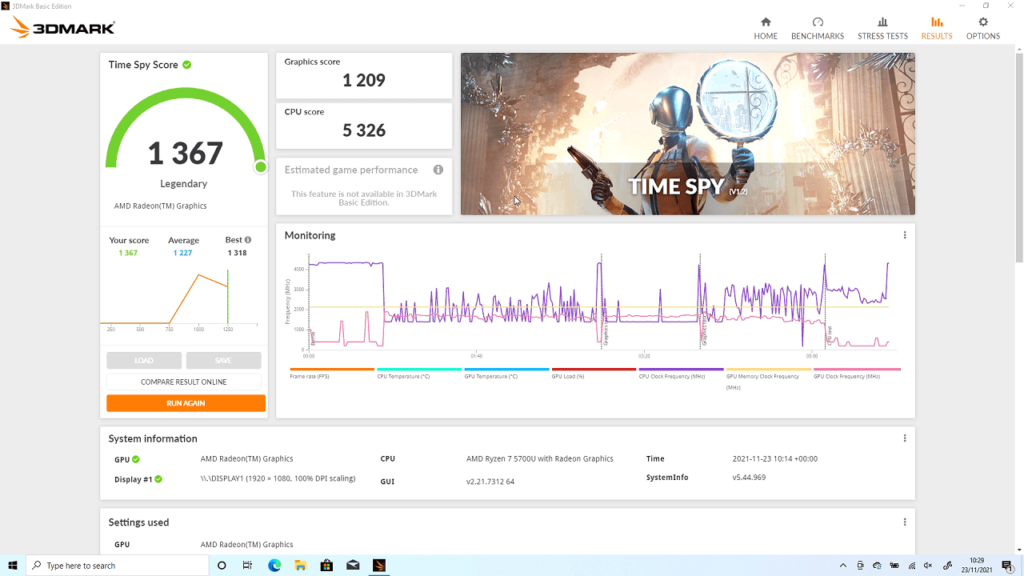
Task: Click the pen/link tray icon
Action: coord(947,566)
